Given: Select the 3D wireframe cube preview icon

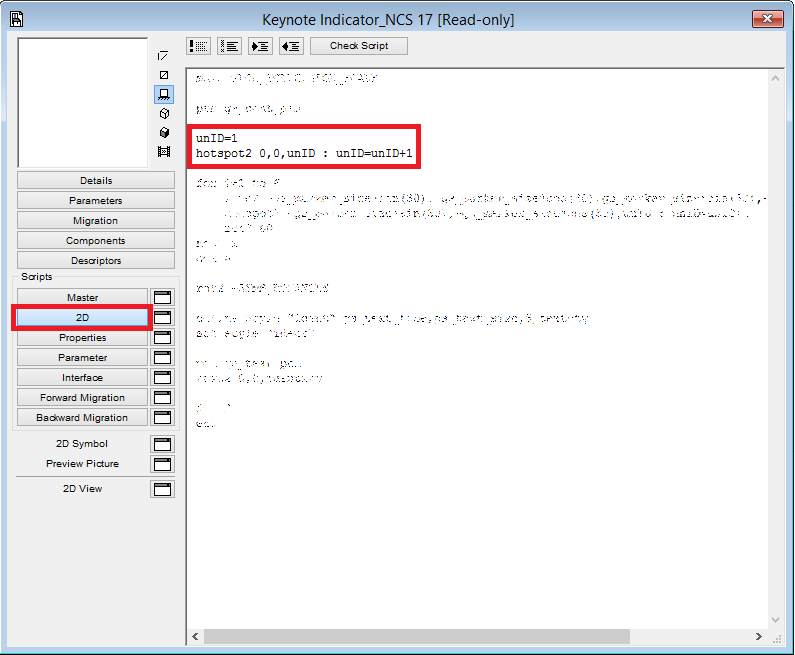Looking at the screenshot, I should pos(164,114).
